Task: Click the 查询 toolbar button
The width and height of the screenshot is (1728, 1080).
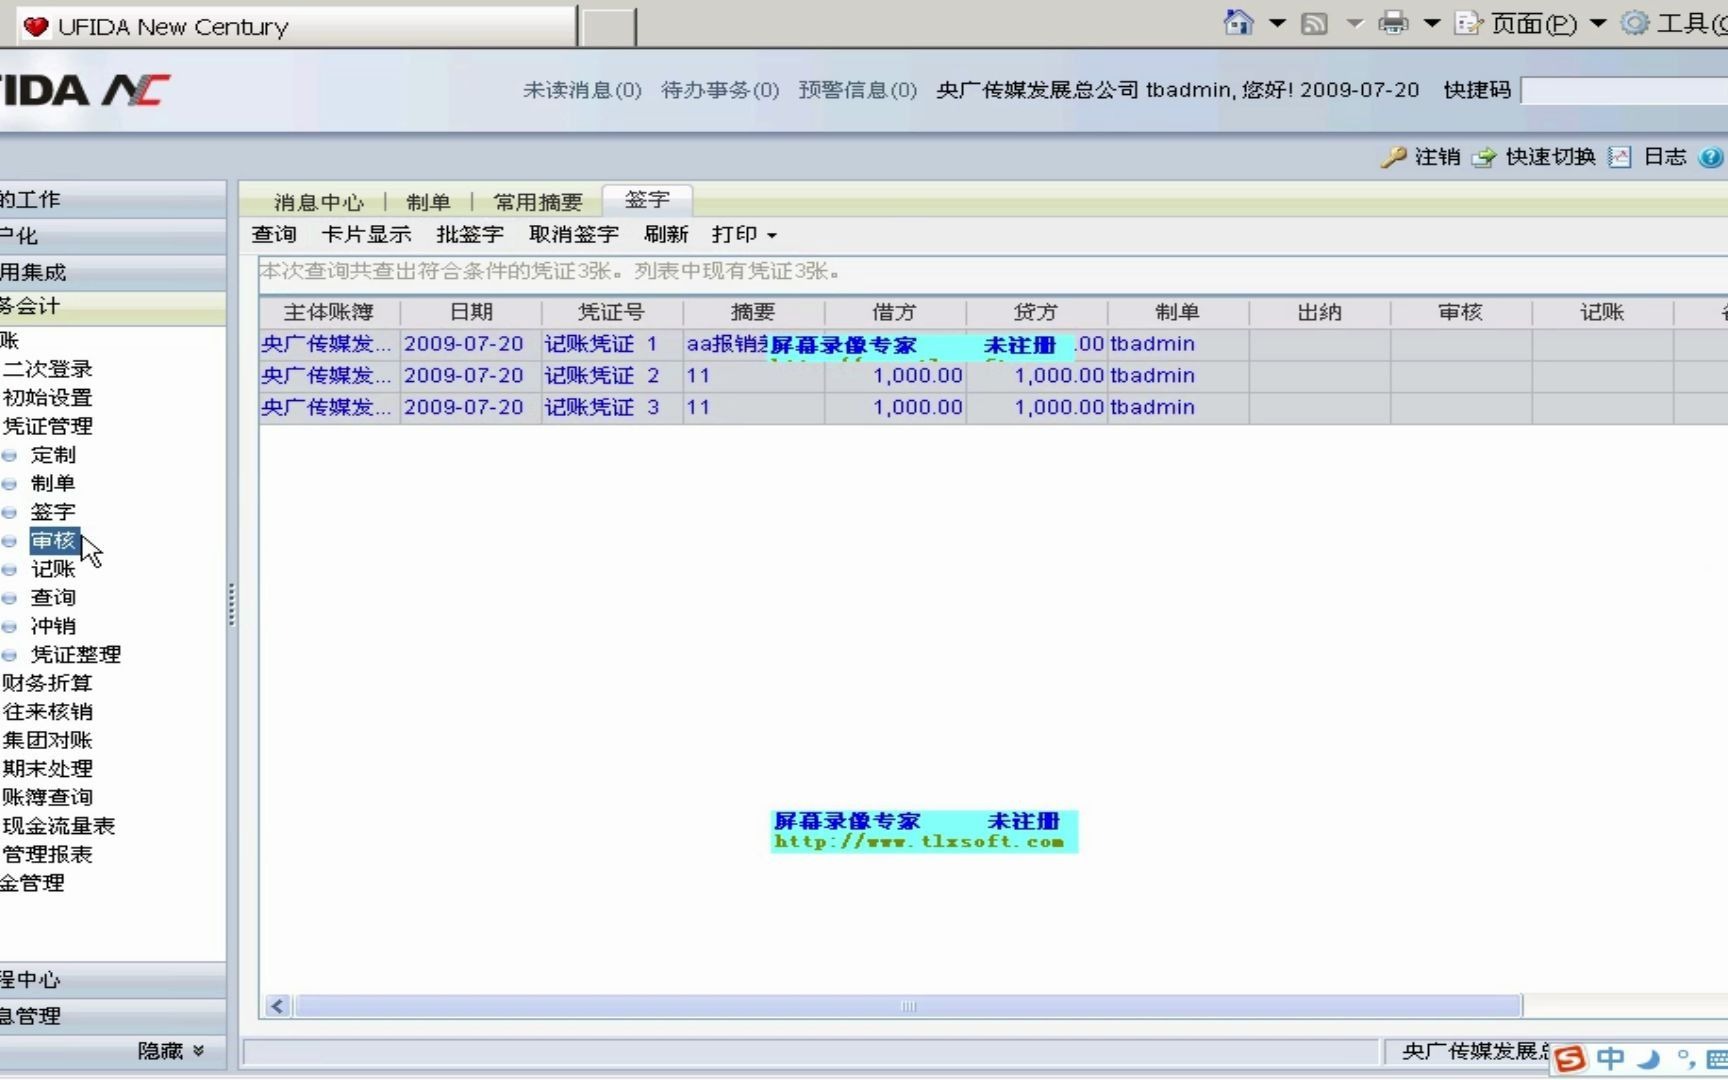Action: tap(274, 234)
